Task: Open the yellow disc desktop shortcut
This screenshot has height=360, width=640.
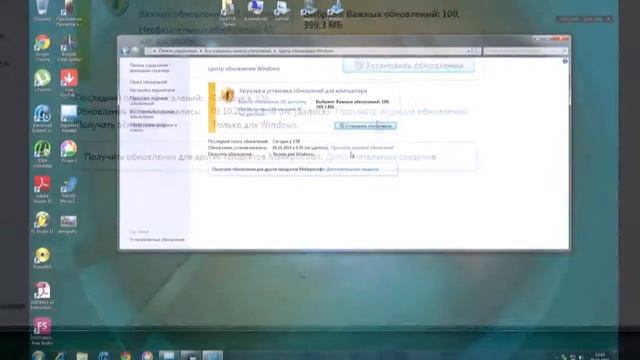Action: (x=42, y=258)
